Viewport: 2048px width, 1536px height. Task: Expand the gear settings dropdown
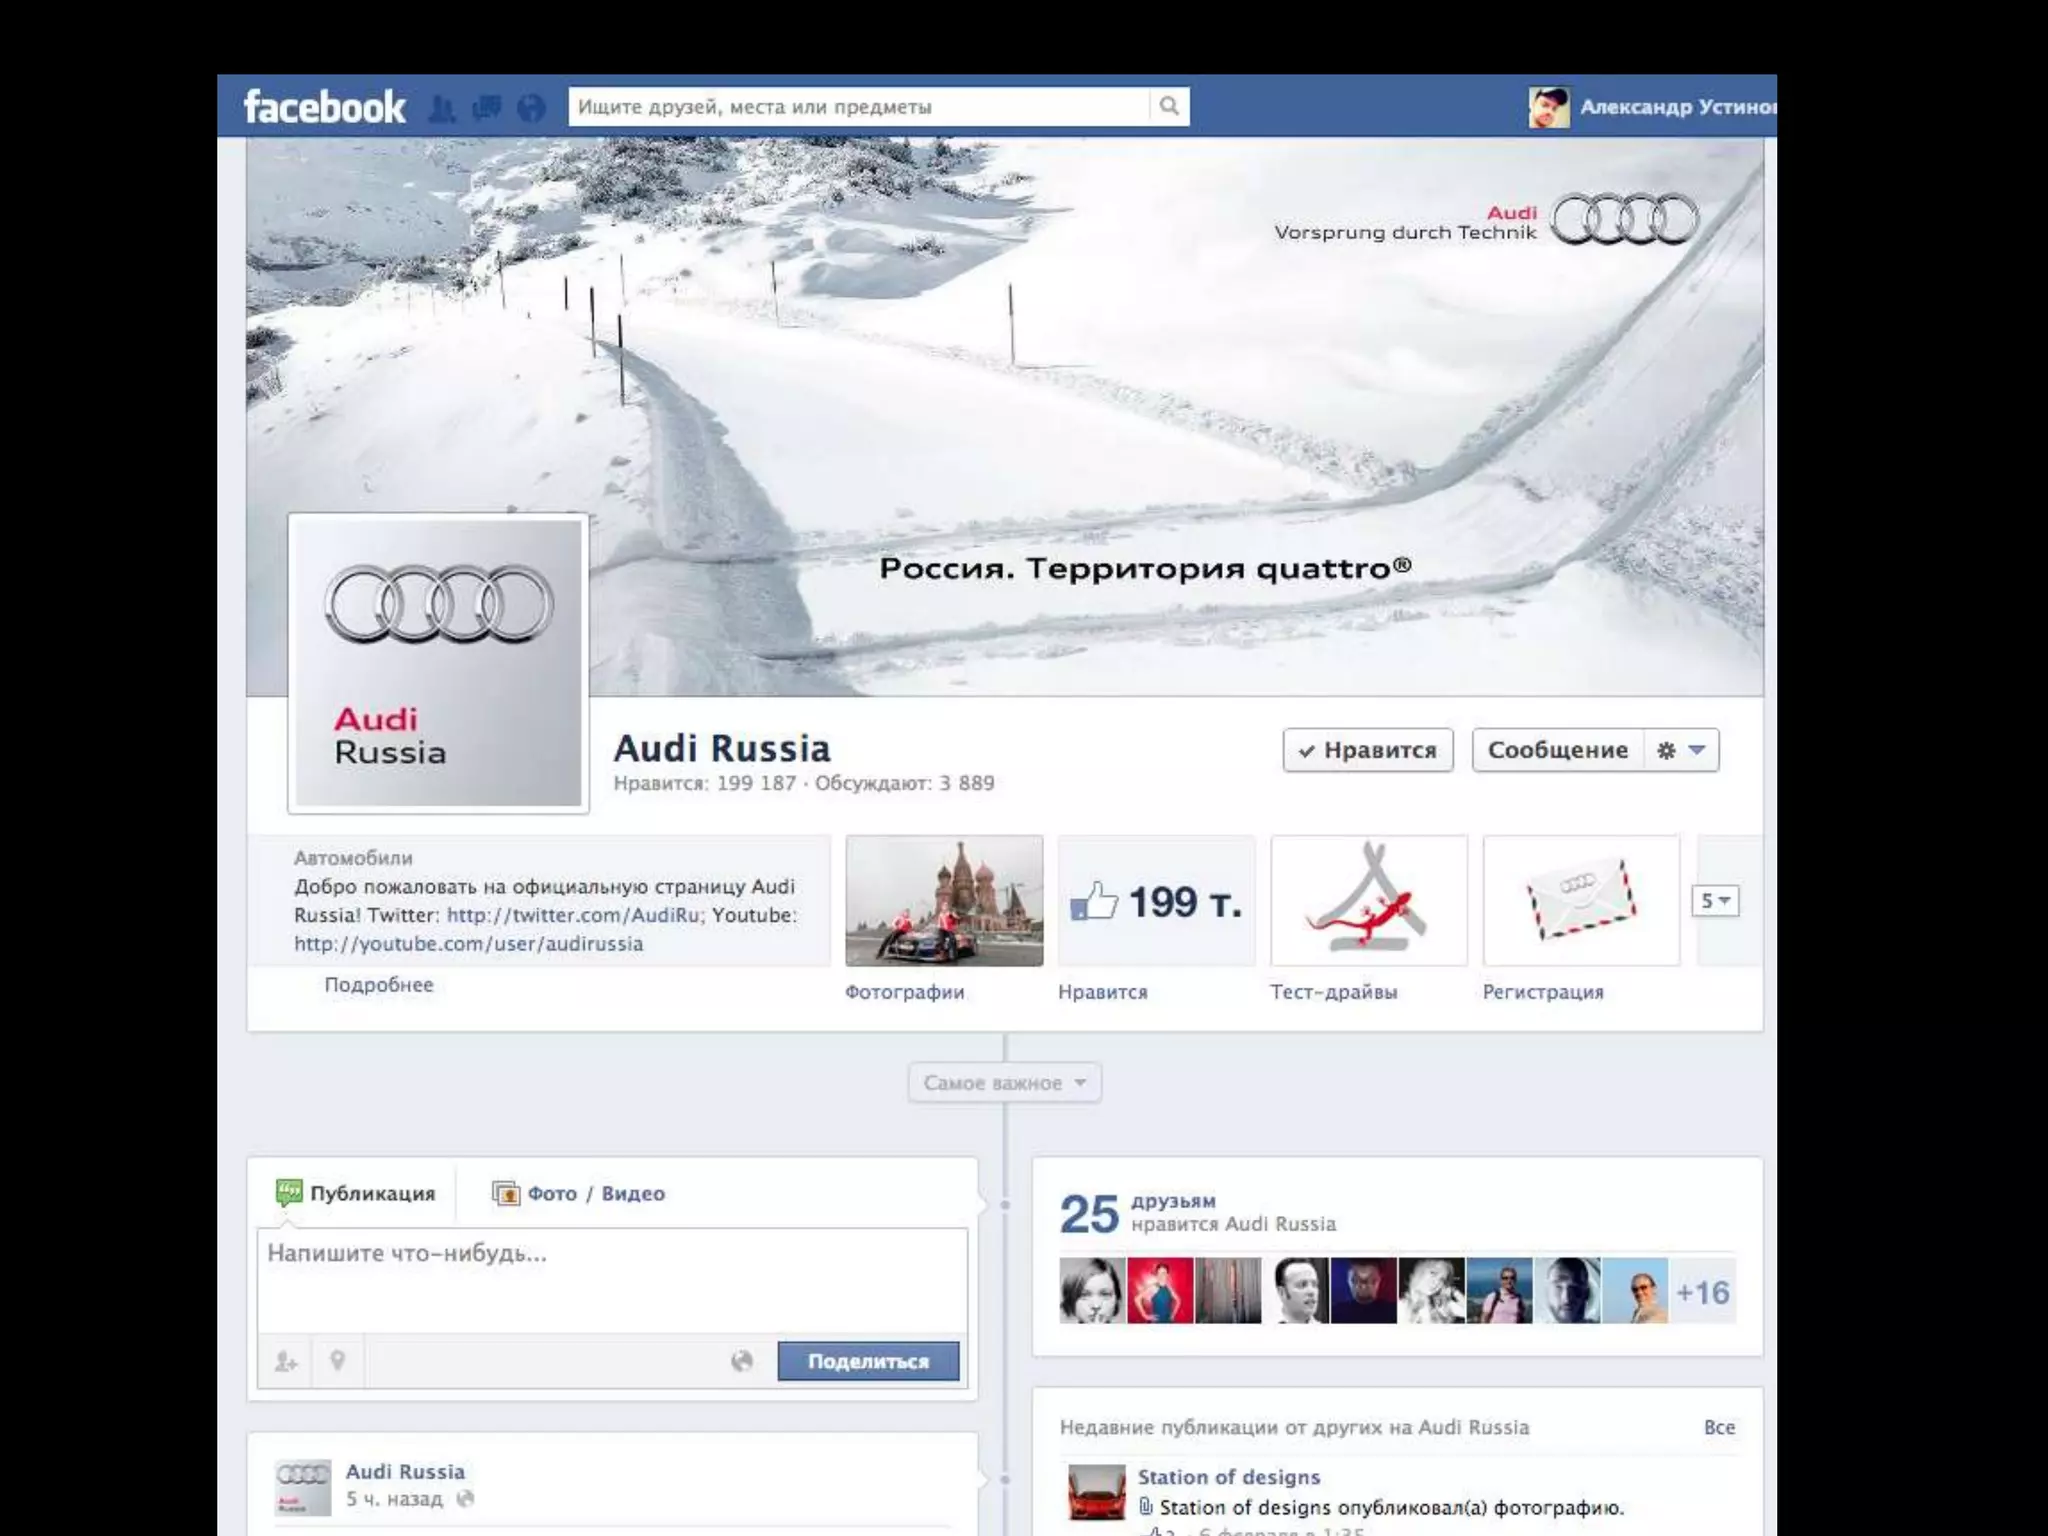pyautogui.click(x=1681, y=750)
